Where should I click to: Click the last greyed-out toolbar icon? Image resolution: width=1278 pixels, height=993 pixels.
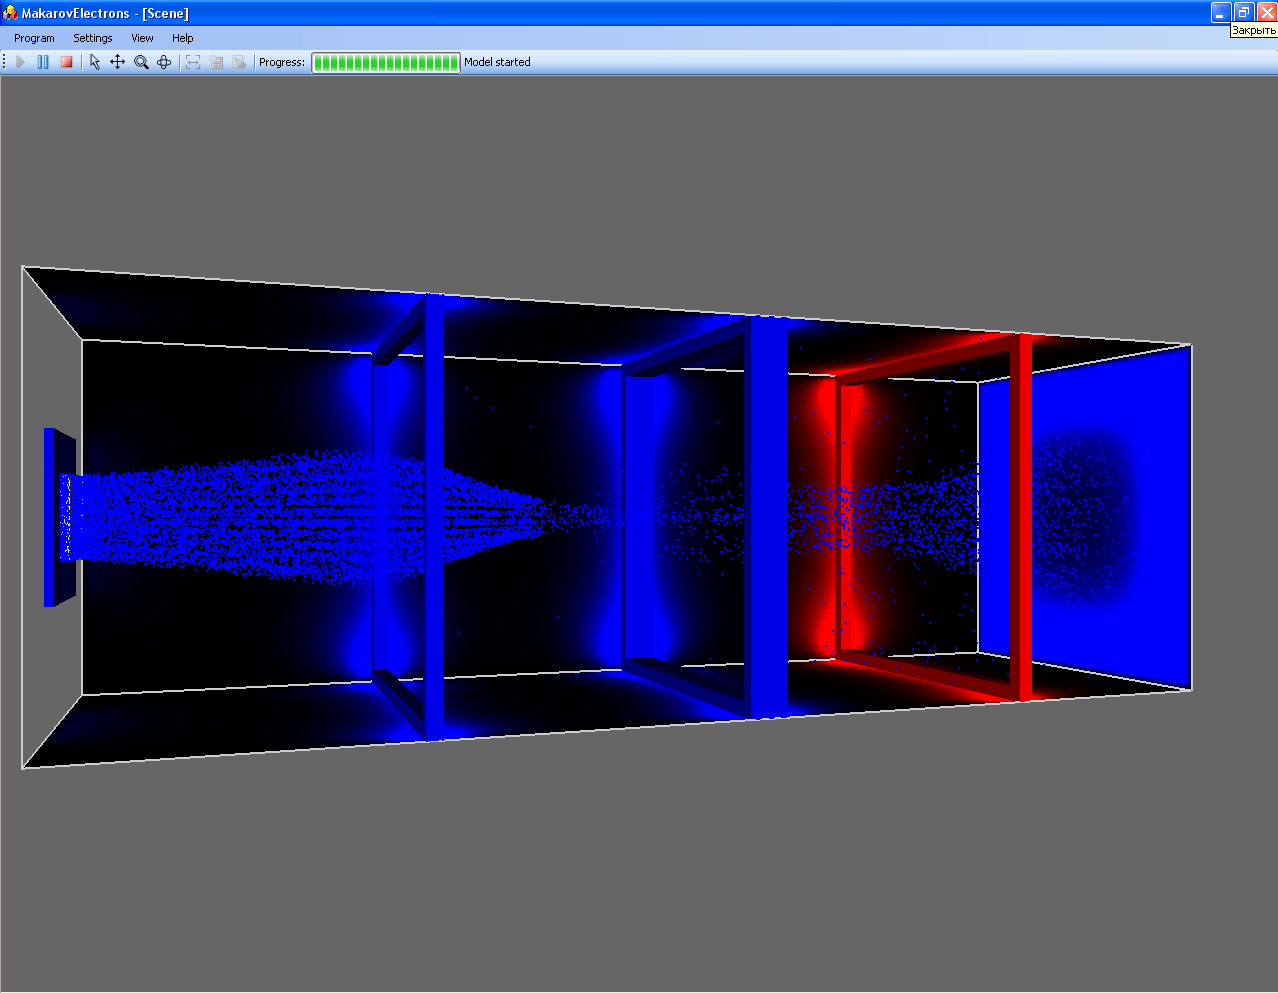pyautogui.click(x=239, y=62)
